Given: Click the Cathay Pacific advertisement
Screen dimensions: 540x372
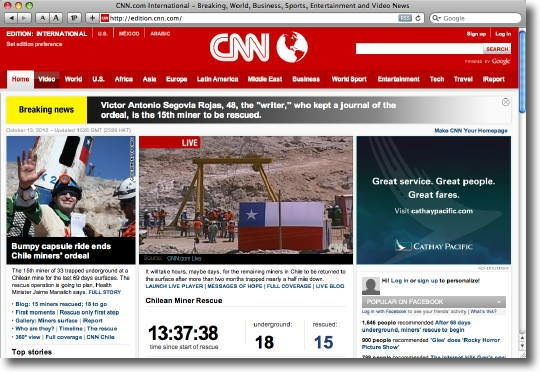Looking at the screenshot, I should [x=434, y=200].
